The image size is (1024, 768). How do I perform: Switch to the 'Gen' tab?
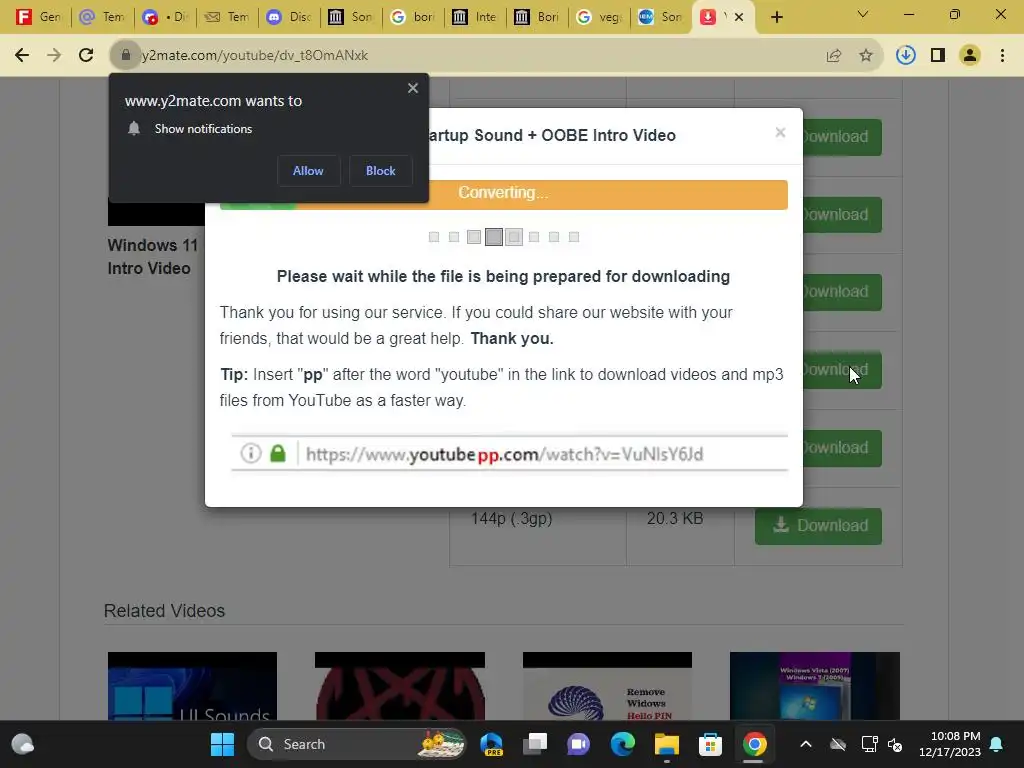point(38,17)
